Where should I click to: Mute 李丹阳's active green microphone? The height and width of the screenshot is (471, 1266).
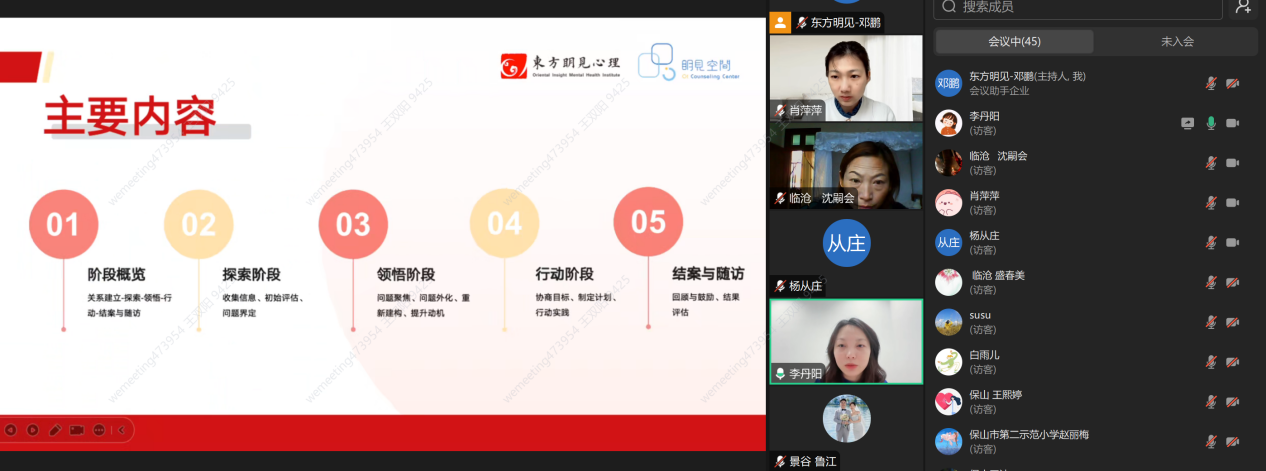pyautogui.click(x=1211, y=123)
